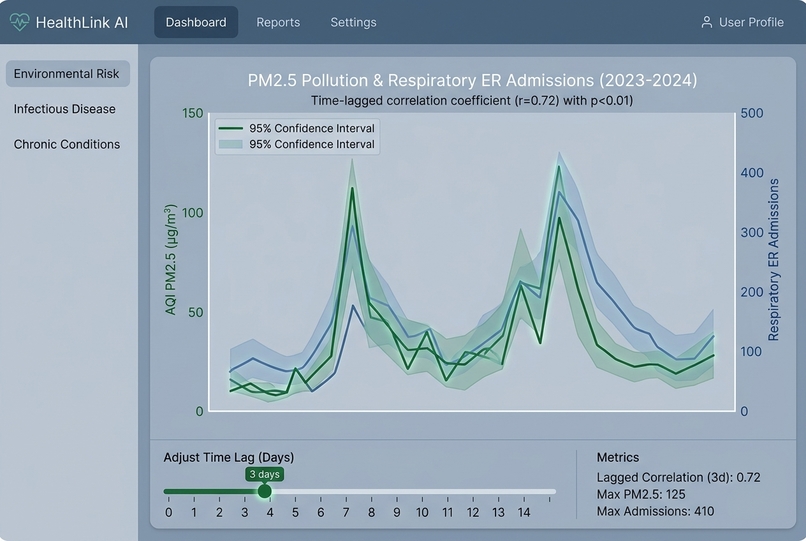Select Infectious Disease in the sidebar
Screen dimensions: 806x541
click(x=65, y=109)
